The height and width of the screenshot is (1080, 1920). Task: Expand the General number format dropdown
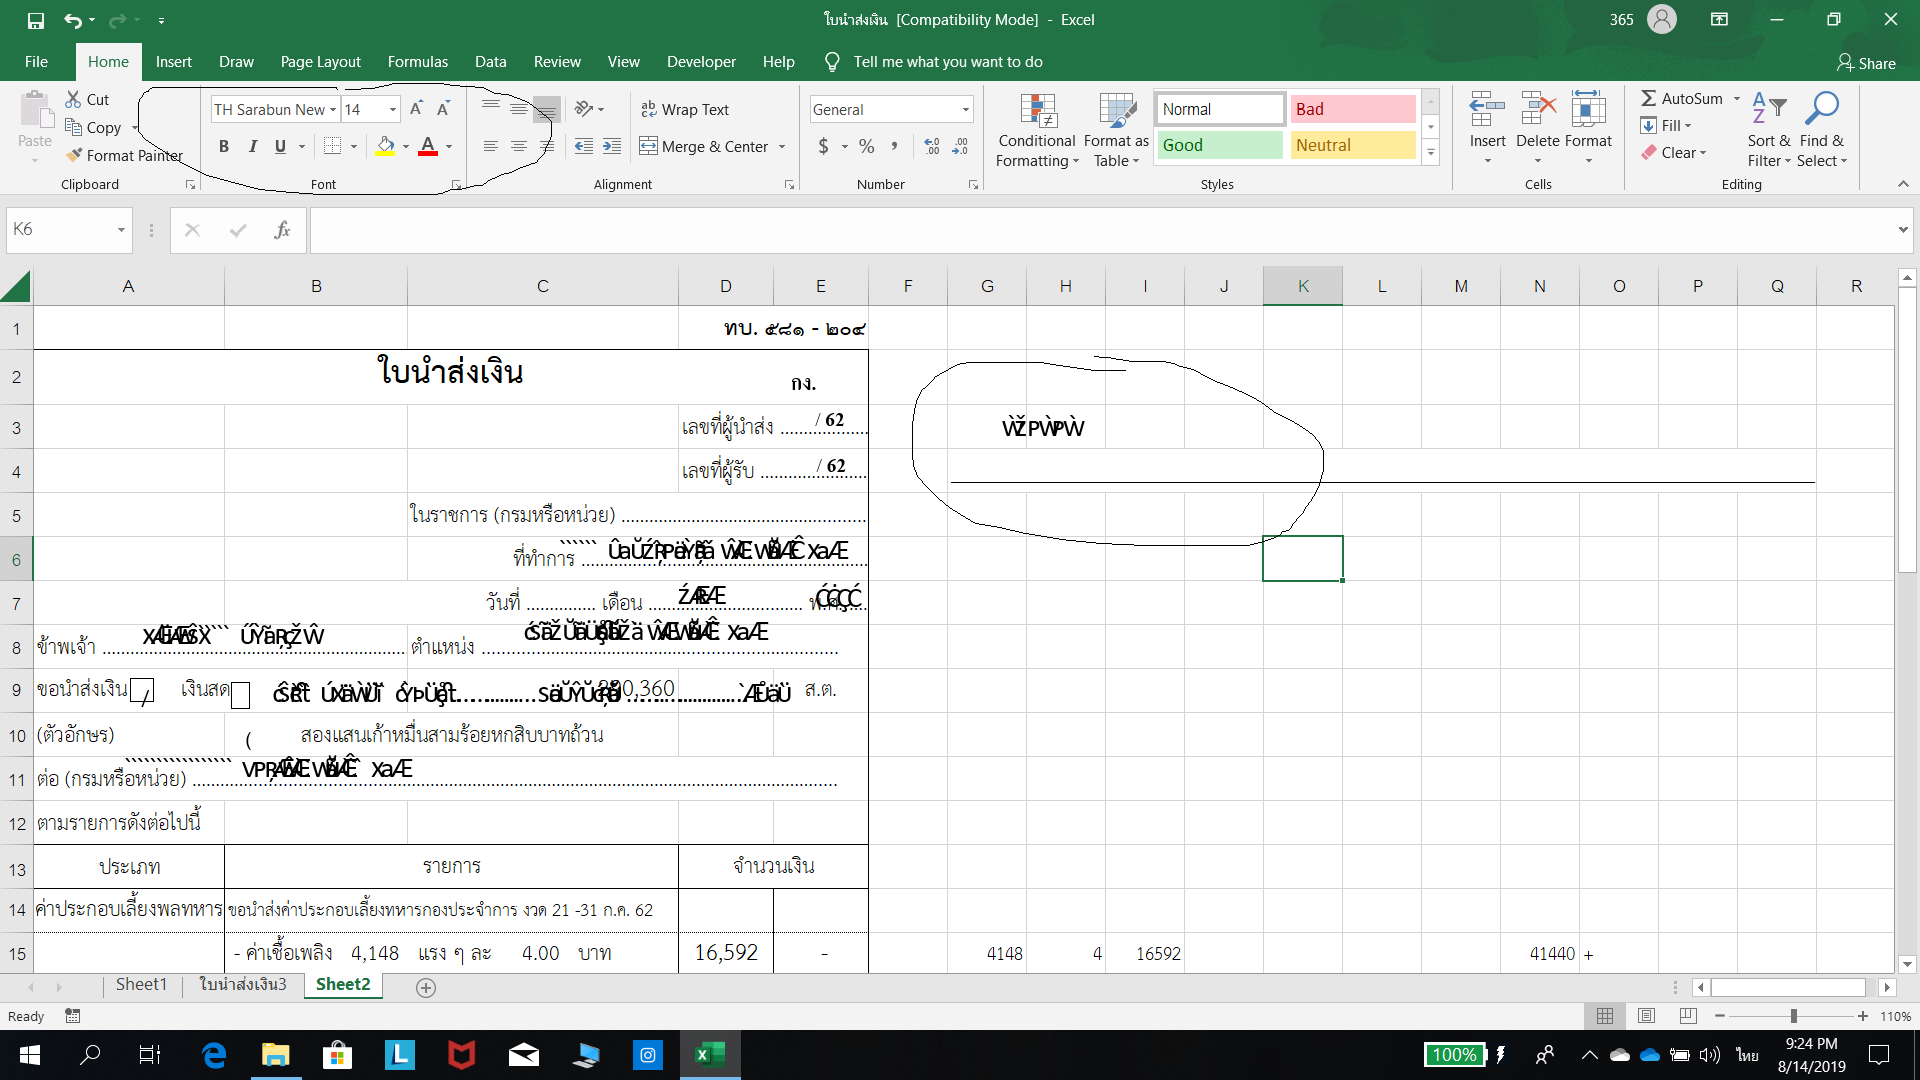point(965,109)
